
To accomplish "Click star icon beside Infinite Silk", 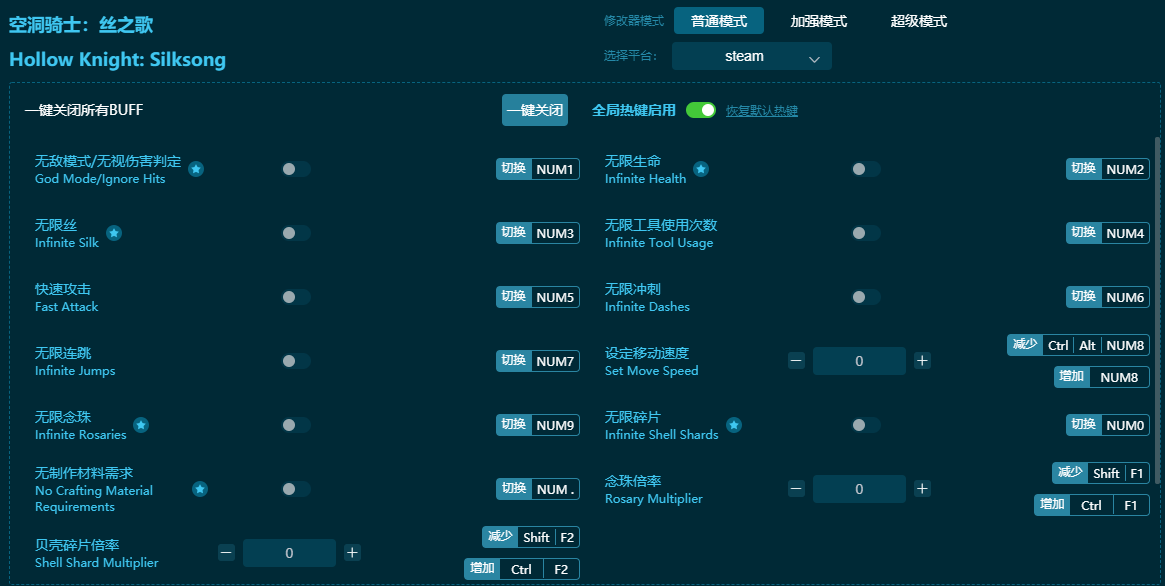I will point(114,233).
